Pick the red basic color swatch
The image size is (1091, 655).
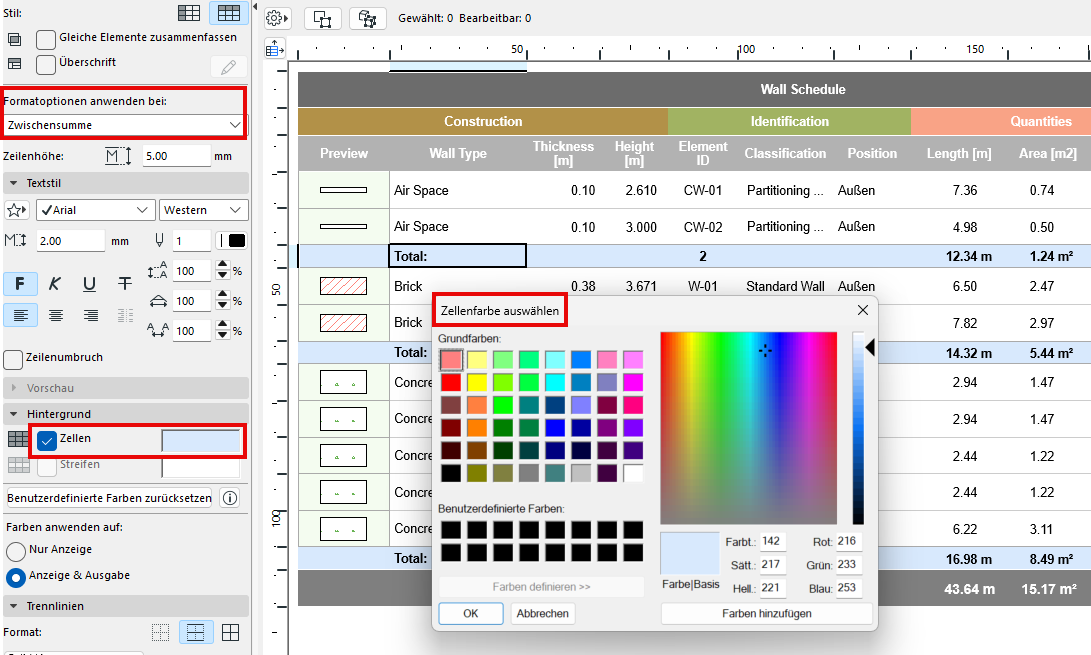pyautogui.click(x=451, y=381)
